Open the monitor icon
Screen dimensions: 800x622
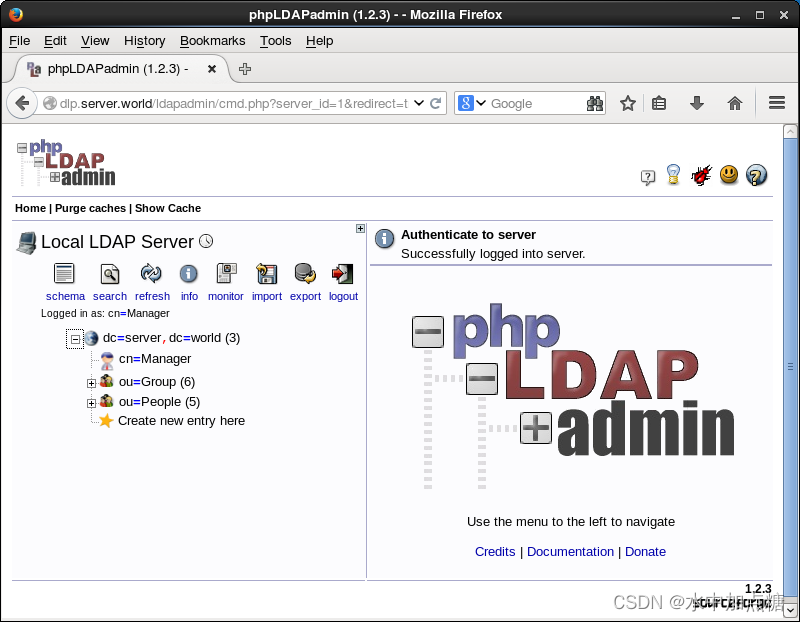(227, 273)
